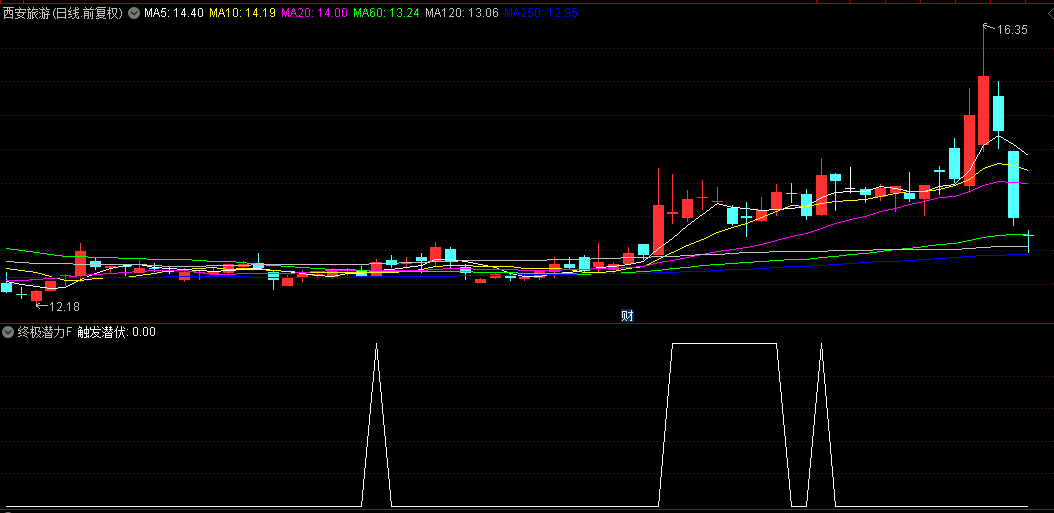Select the MA120: 13.06 label
Image resolution: width=1054 pixels, height=513 pixels.
click(x=462, y=13)
